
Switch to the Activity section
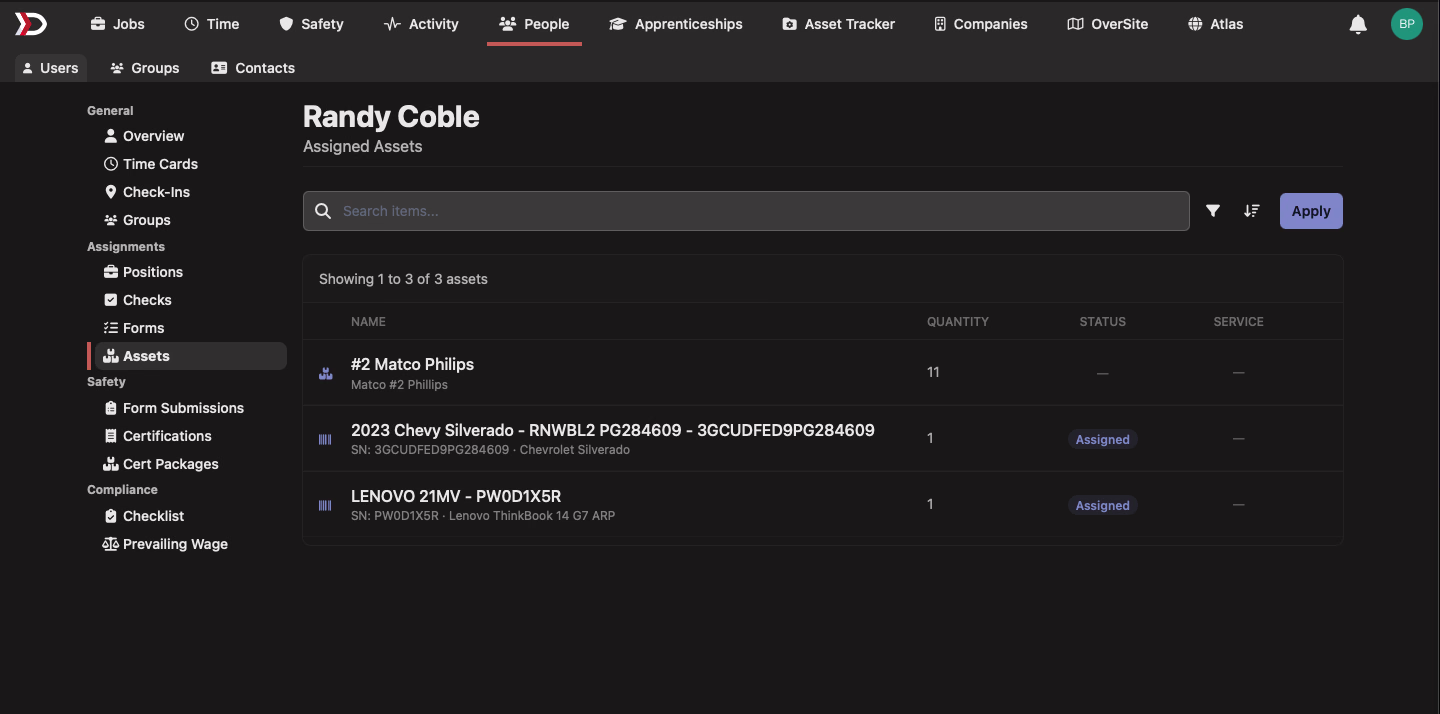point(421,24)
